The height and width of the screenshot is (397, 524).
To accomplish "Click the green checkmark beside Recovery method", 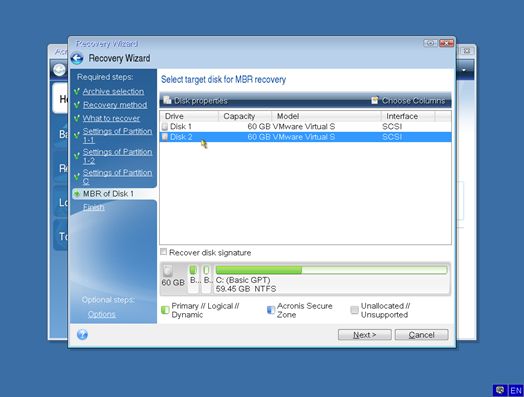I will [77, 105].
